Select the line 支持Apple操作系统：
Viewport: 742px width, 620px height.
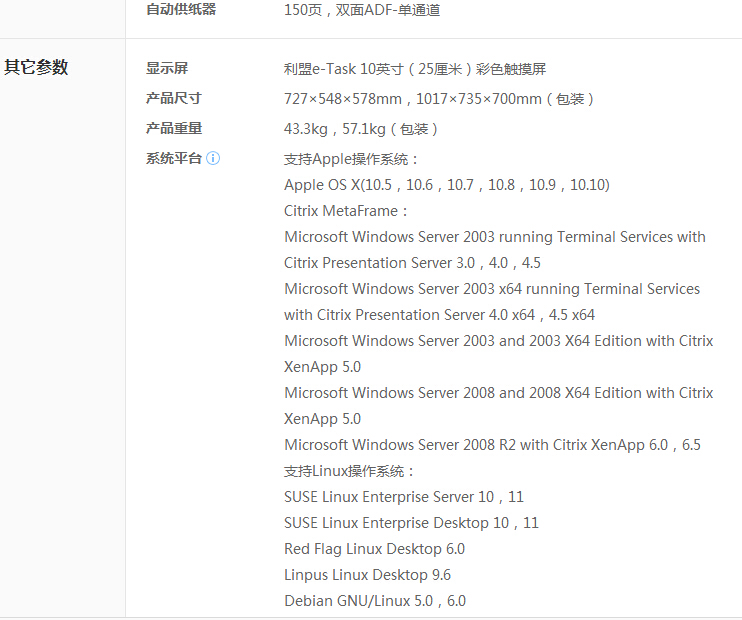coord(350,159)
